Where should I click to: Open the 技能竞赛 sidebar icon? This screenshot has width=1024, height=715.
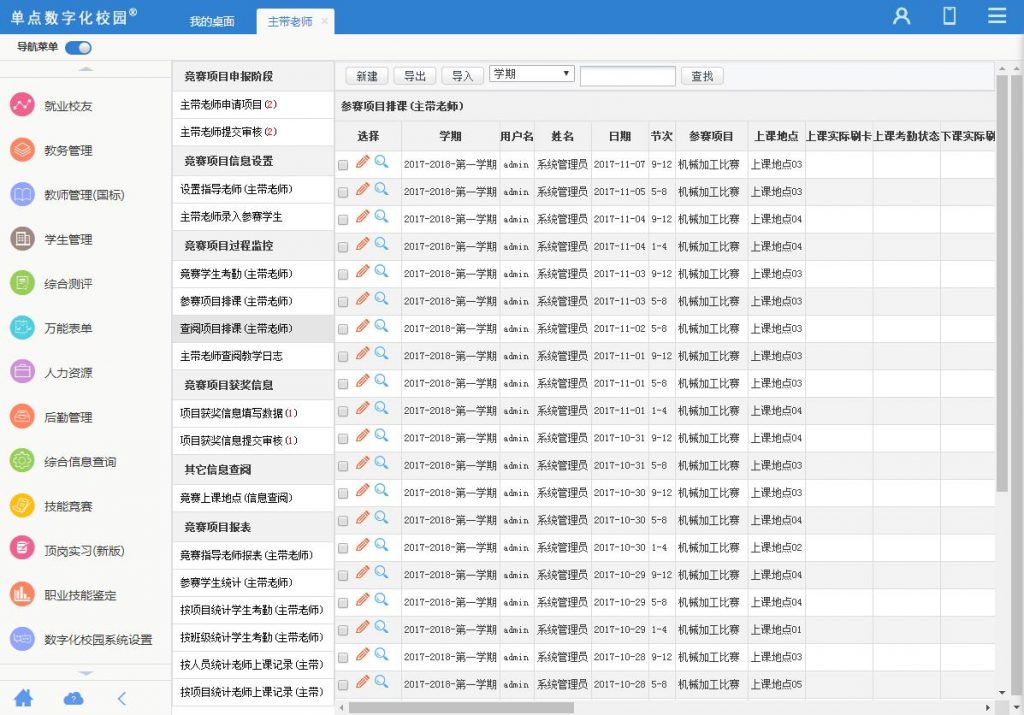point(22,505)
